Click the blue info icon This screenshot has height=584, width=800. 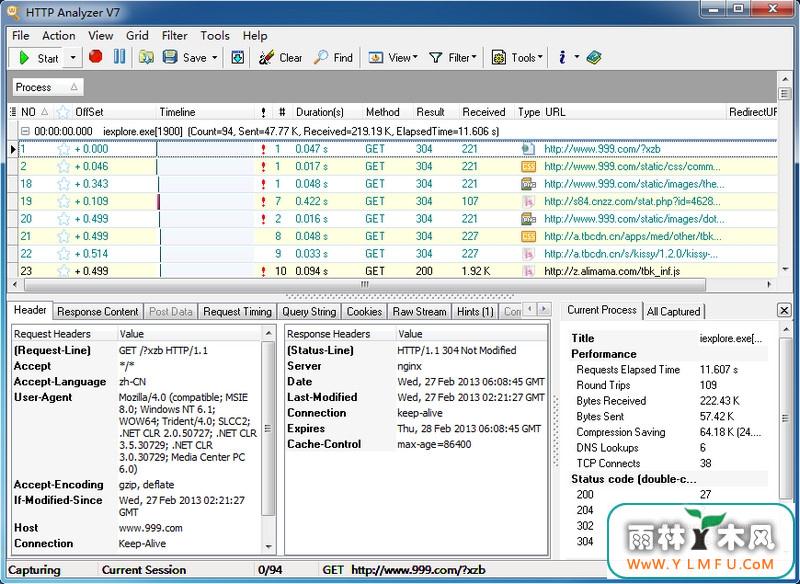(x=562, y=57)
